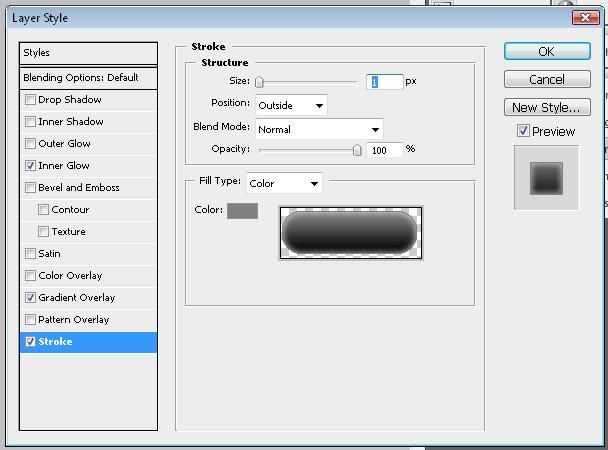
Task: Check the Texture sub-option checkbox
Action: tap(44, 232)
